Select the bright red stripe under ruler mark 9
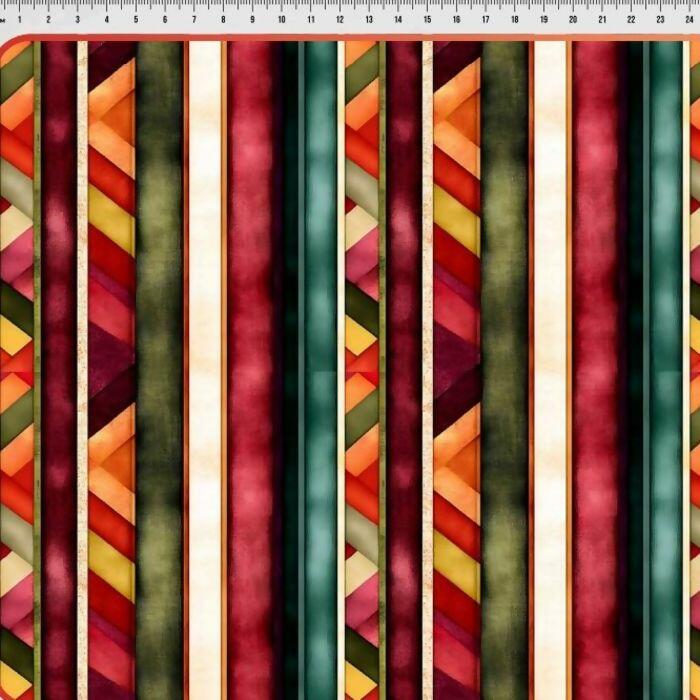 [252, 350]
